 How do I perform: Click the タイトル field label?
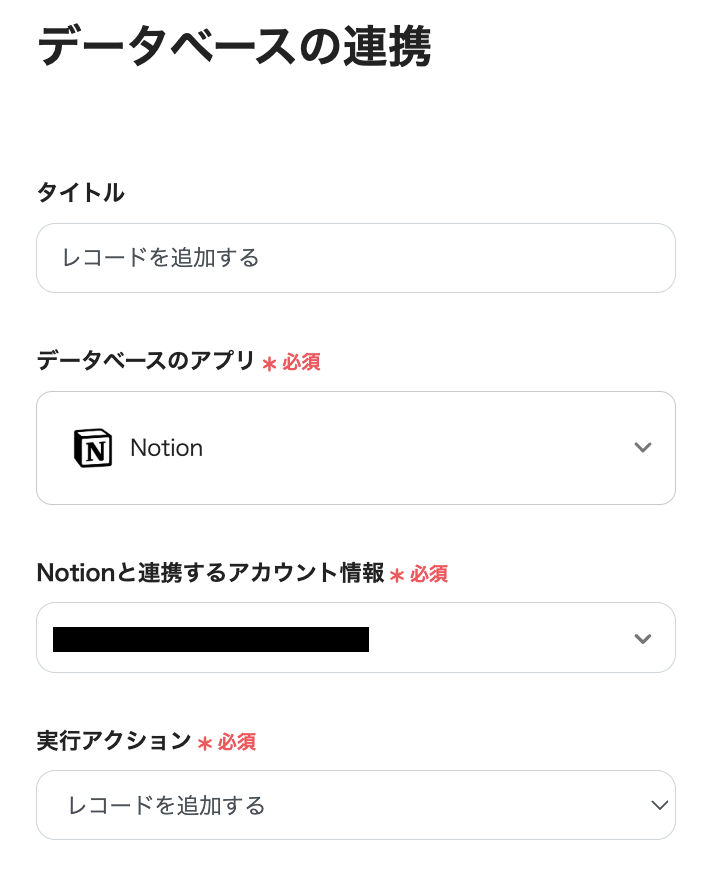tap(80, 193)
